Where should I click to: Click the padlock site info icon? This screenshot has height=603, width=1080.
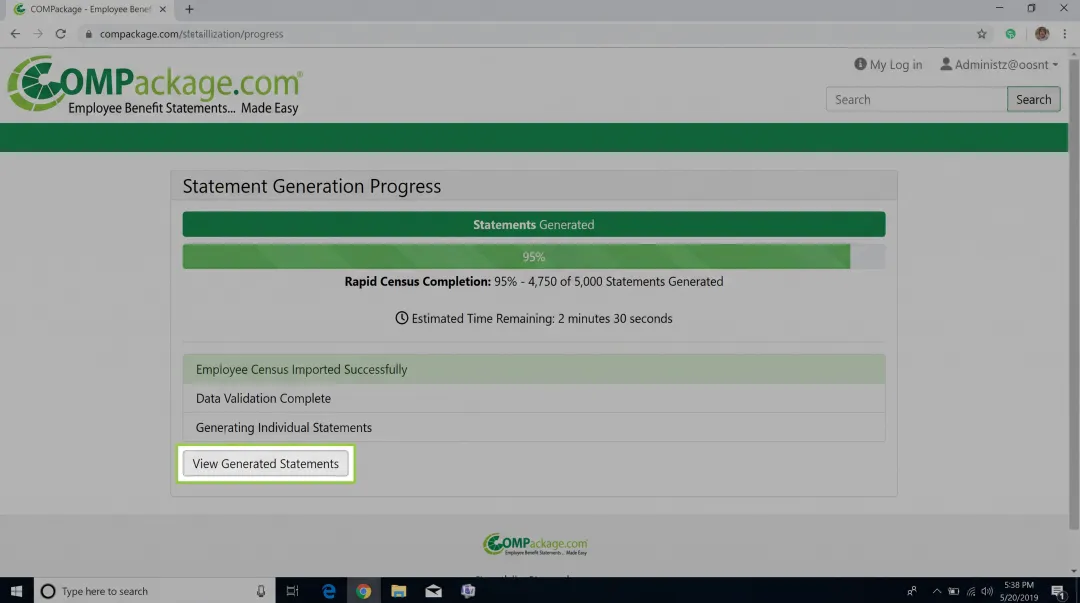click(x=88, y=34)
